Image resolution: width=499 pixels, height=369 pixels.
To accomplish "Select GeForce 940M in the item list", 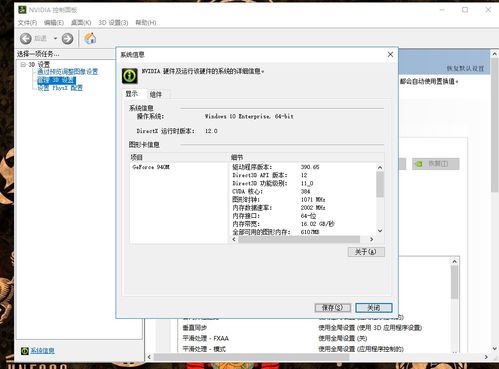I will (x=151, y=167).
